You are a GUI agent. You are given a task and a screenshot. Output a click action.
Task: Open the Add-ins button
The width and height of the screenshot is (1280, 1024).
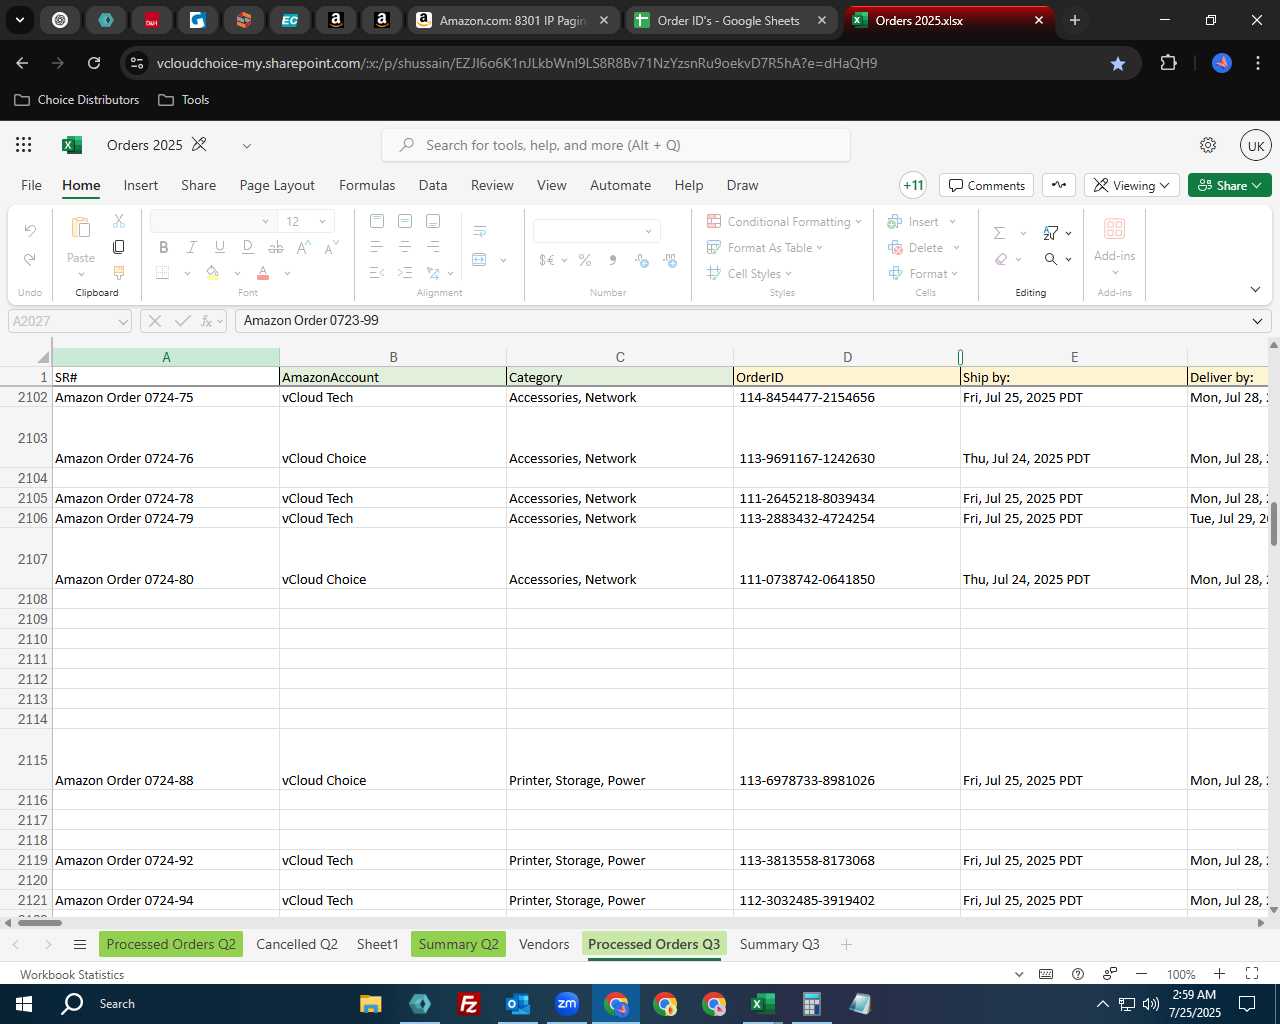1114,246
